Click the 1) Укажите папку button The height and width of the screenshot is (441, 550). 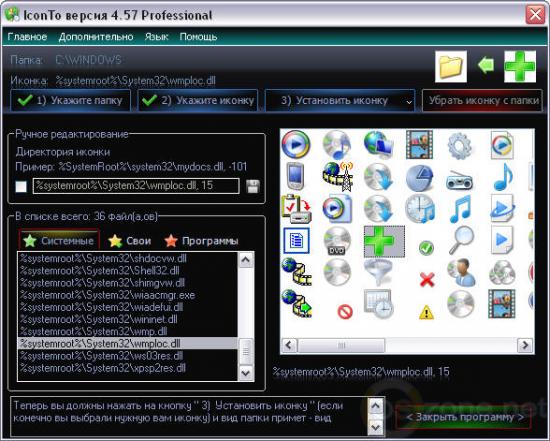tap(71, 100)
